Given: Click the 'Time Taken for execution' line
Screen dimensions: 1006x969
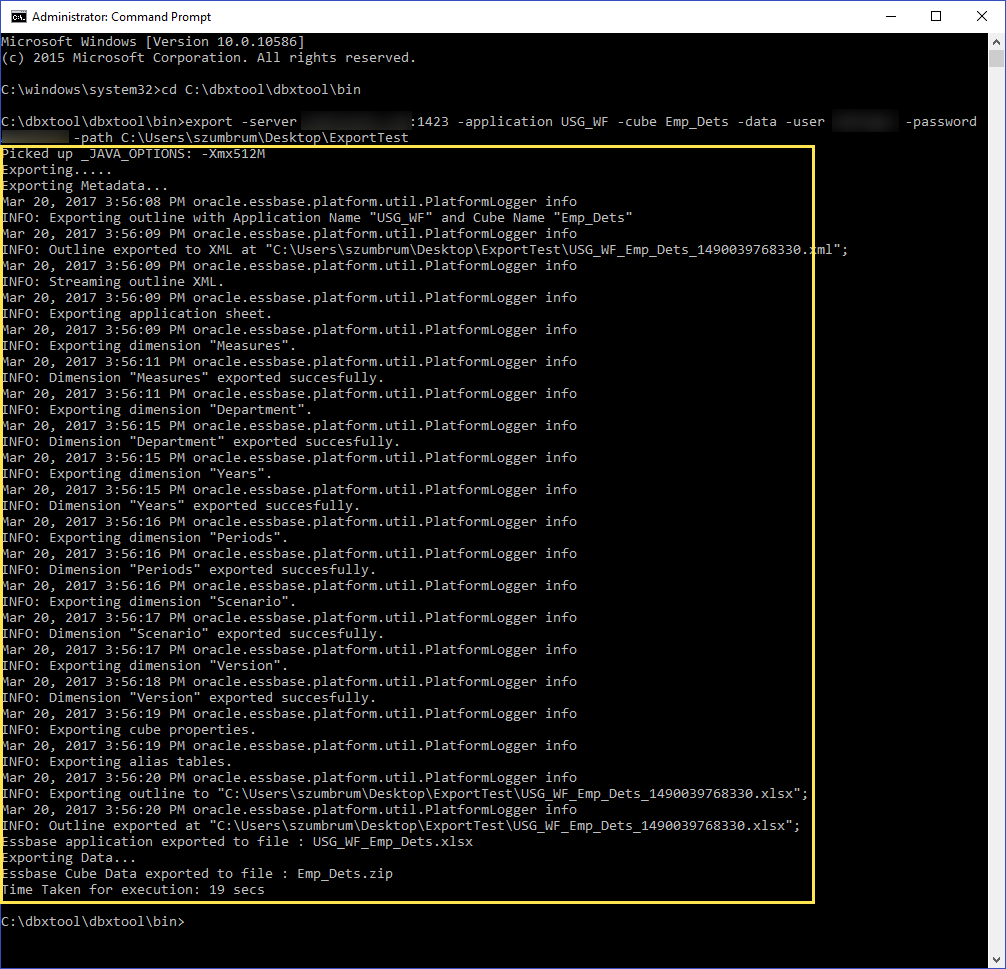Looking at the screenshot, I should point(133,889).
